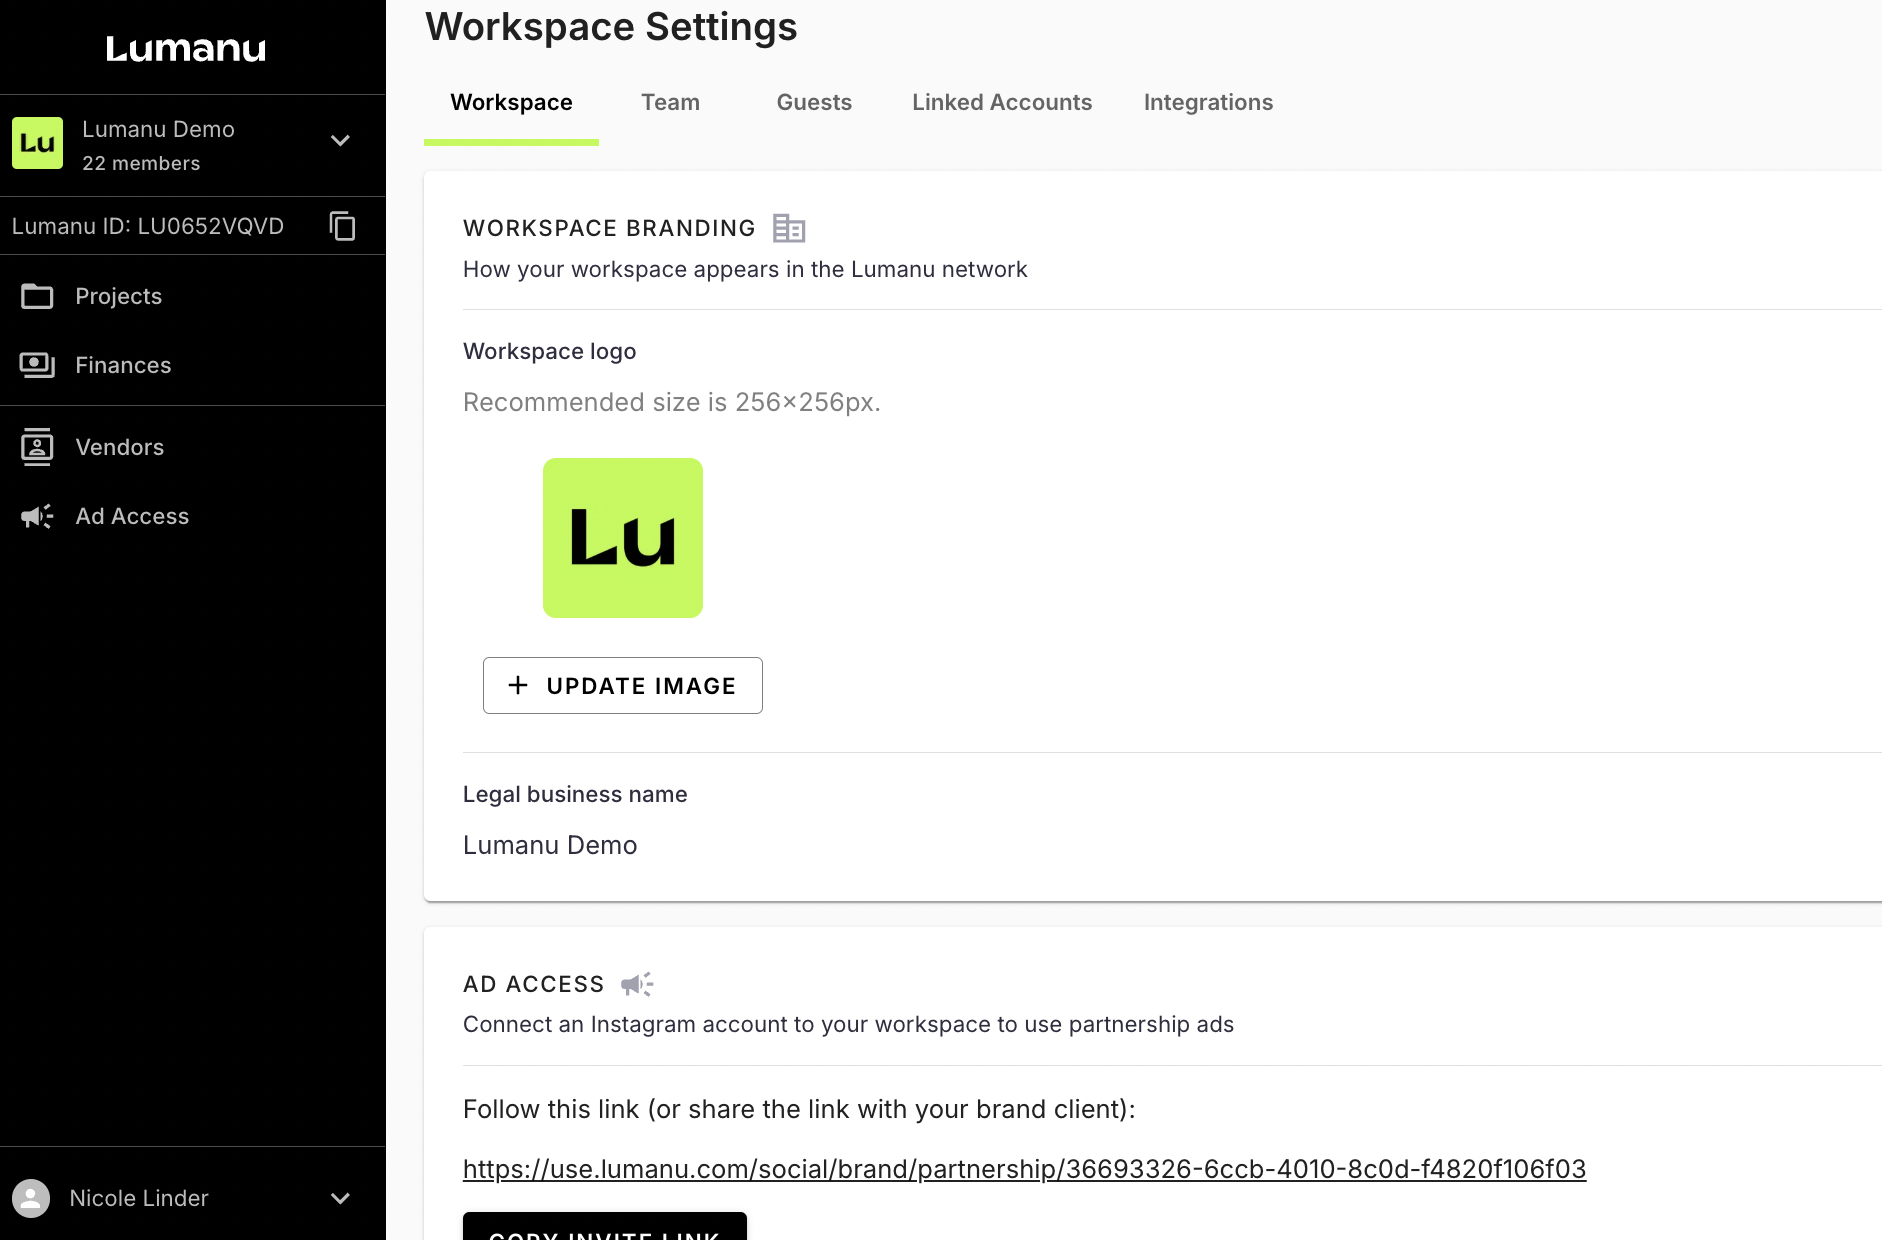Click megaphone icon beside Ad Access heading
Viewport: 1882px width, 1240px height.
(637, 984)
